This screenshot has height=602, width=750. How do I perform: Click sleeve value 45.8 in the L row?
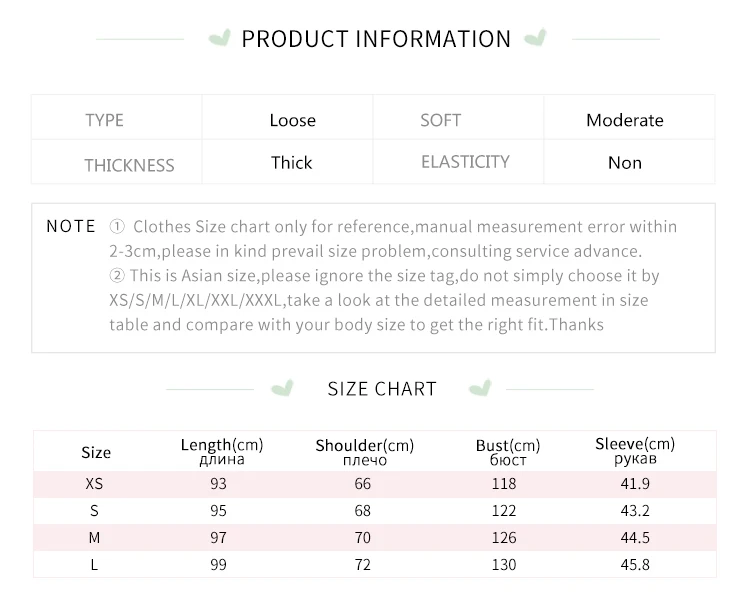[635, 565]
